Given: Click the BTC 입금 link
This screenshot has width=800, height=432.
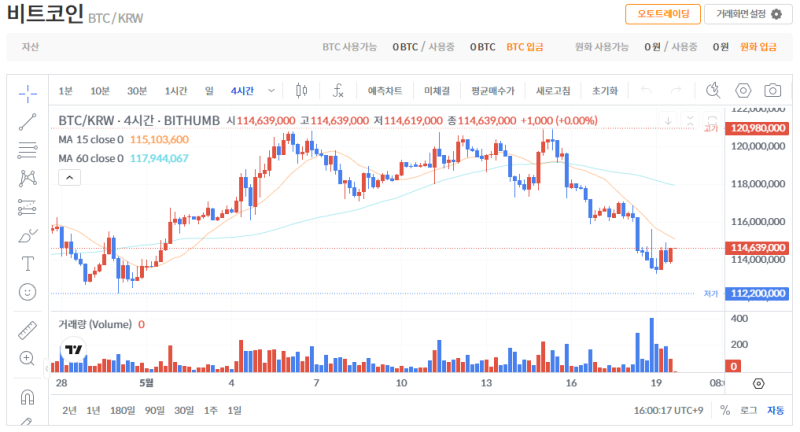Looking at the screenshot, I should [524, 47].
